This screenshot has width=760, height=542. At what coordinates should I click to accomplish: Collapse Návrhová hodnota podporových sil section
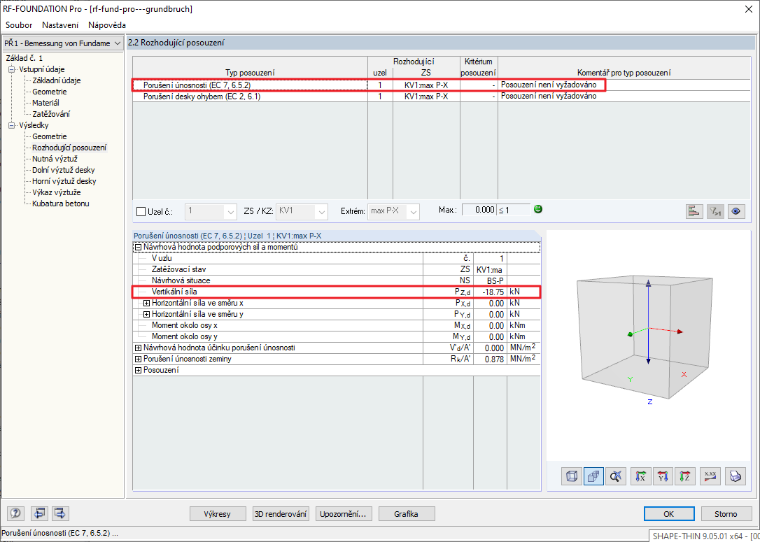click(x=138, y=247)
